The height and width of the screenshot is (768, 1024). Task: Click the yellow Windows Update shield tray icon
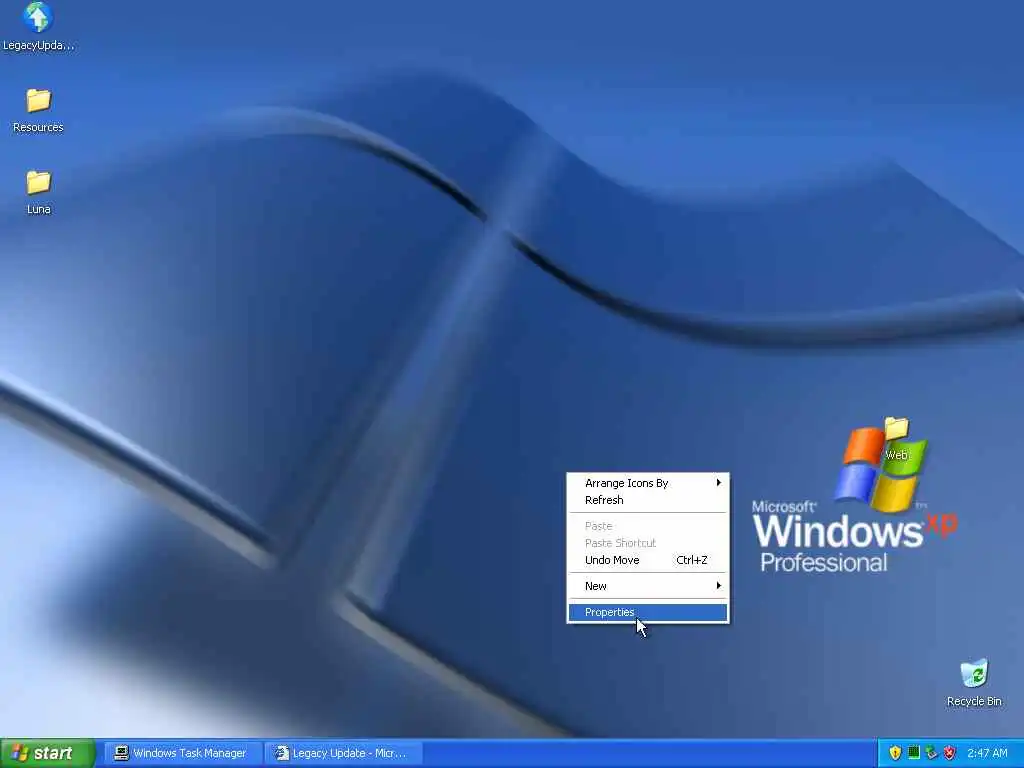[x=895, y=753]
